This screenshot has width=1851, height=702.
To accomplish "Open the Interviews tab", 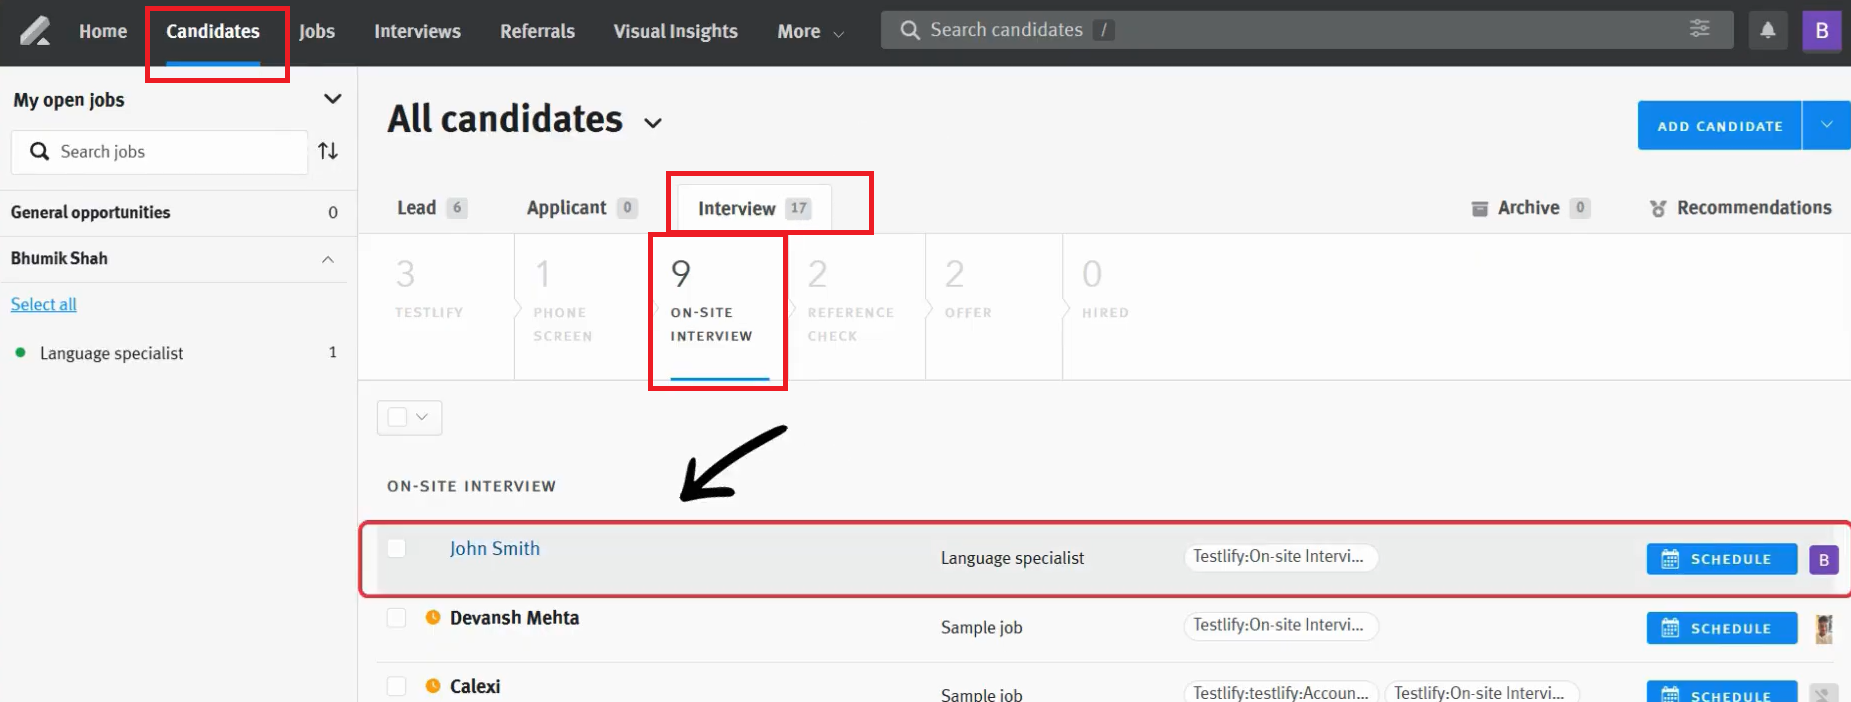I will (x=417, y=32).
